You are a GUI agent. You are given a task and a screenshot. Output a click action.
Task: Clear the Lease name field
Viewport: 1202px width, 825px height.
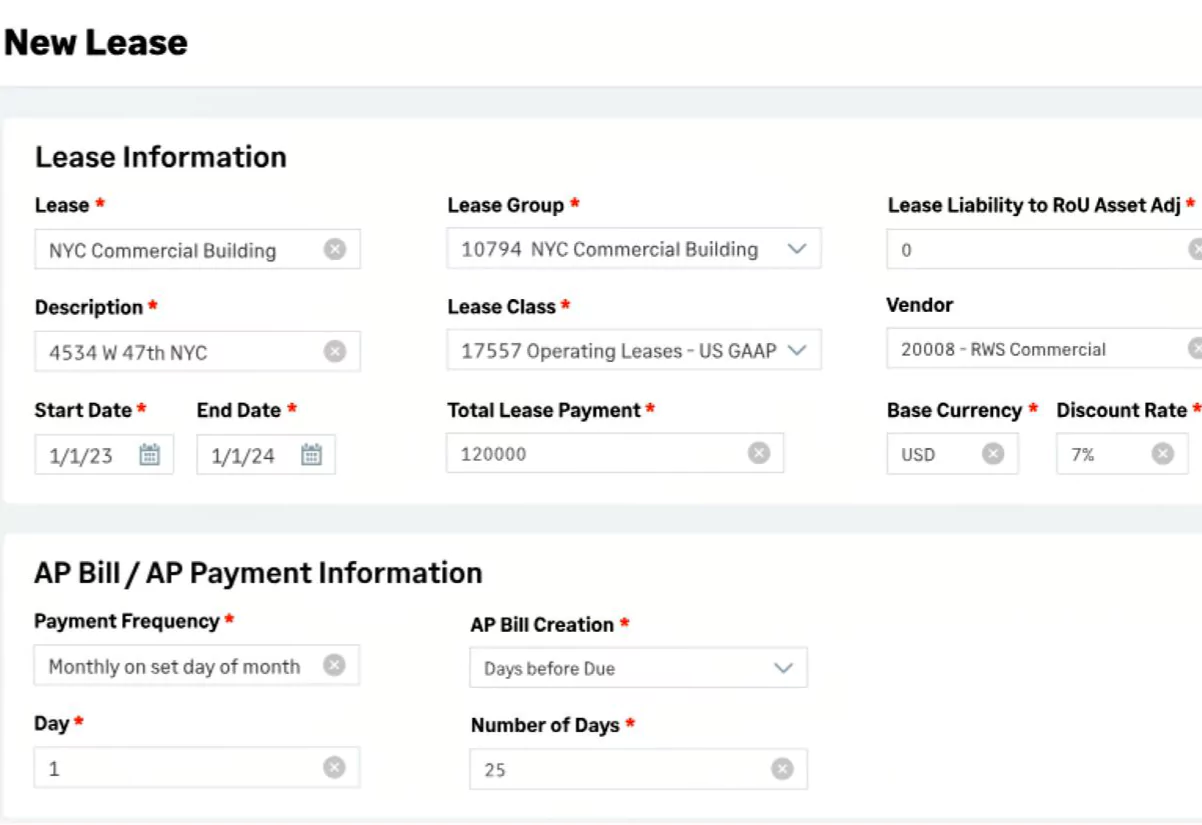[x=335, y=250]
